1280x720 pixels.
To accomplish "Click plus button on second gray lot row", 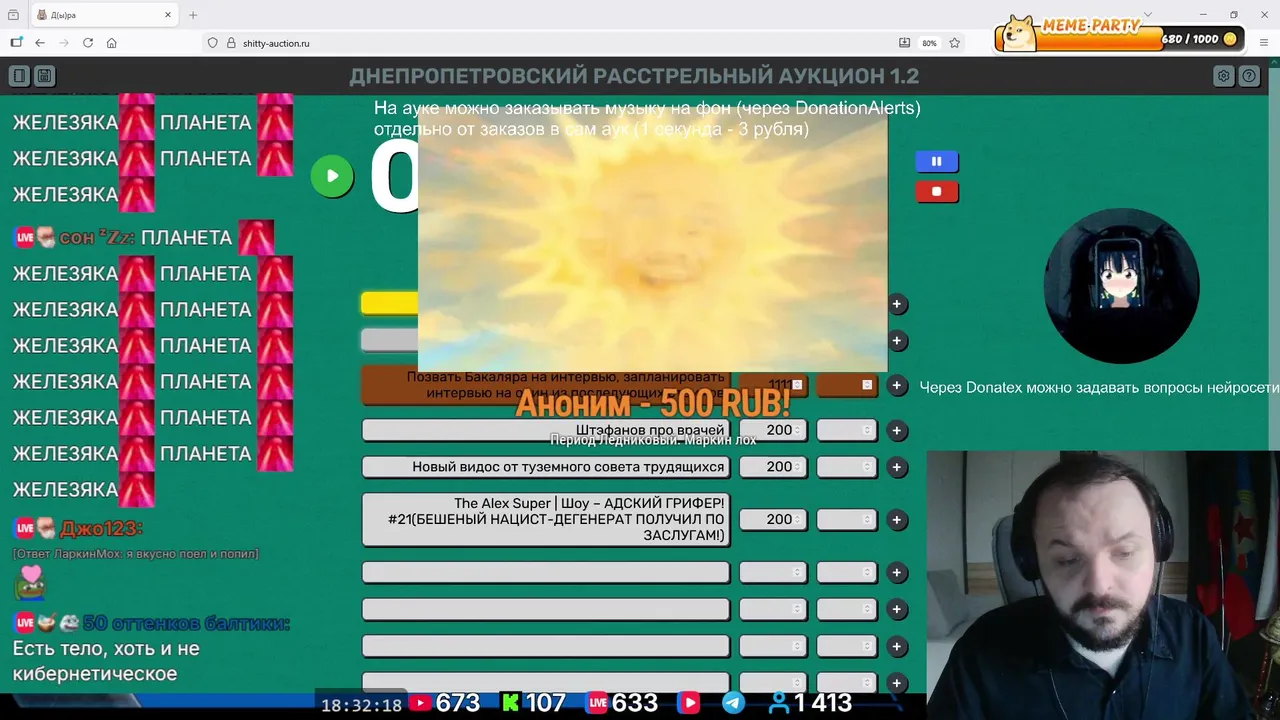I will [897, 341].
